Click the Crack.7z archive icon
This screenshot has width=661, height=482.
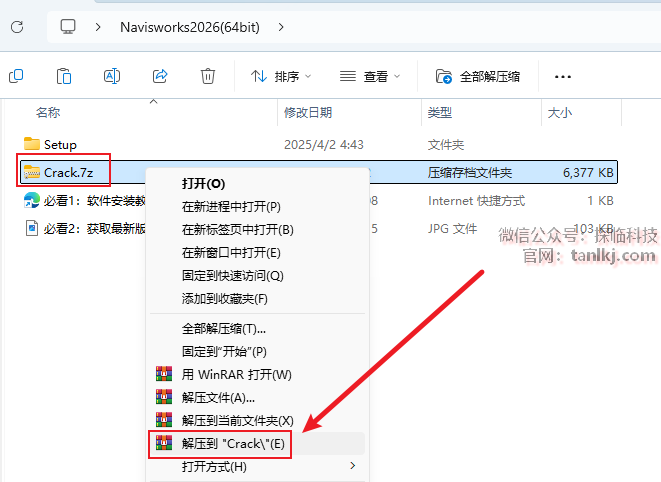[x=32, y=172]
